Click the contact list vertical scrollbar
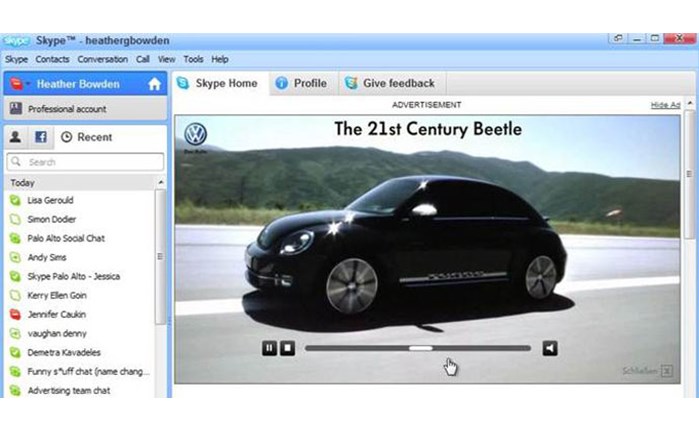Viewport: 699px width, 430px height. (160, 257)
